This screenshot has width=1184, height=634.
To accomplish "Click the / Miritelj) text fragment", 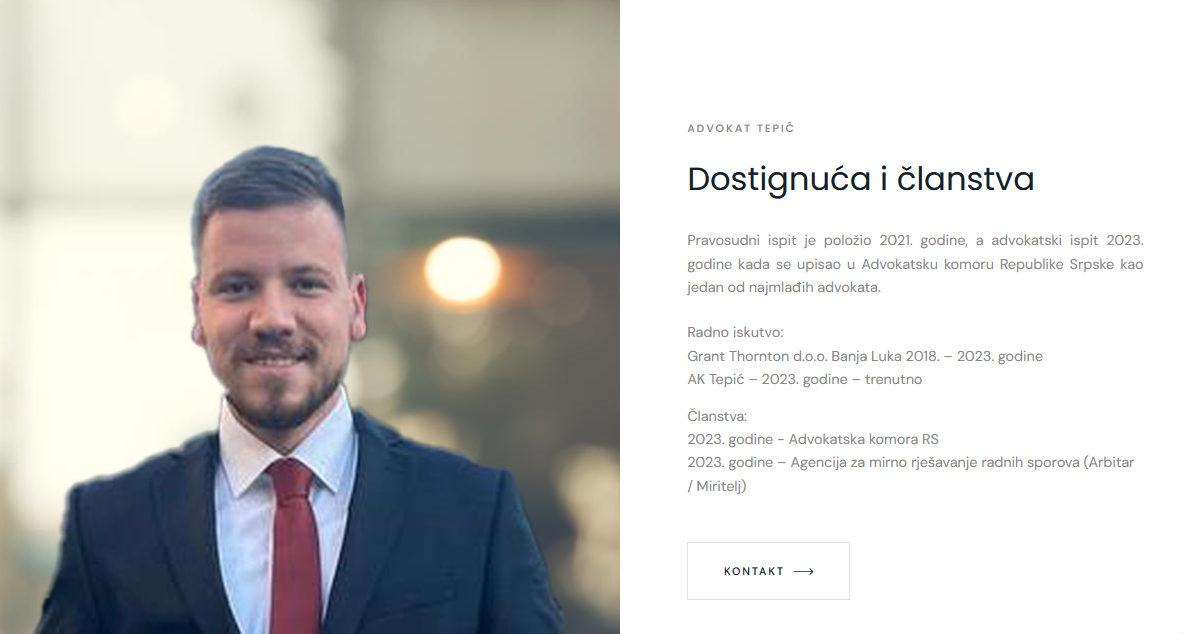I will pos(717,487).
